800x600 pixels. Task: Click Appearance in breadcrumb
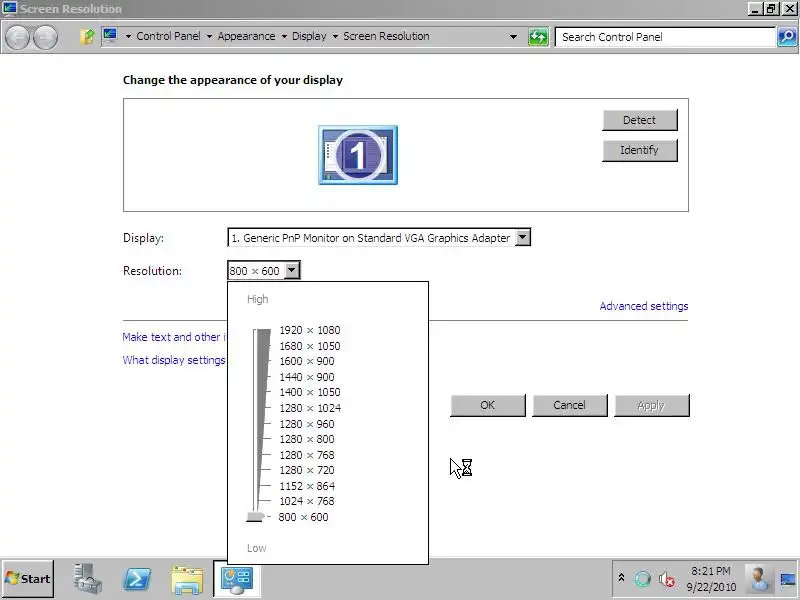coord(246,36)
